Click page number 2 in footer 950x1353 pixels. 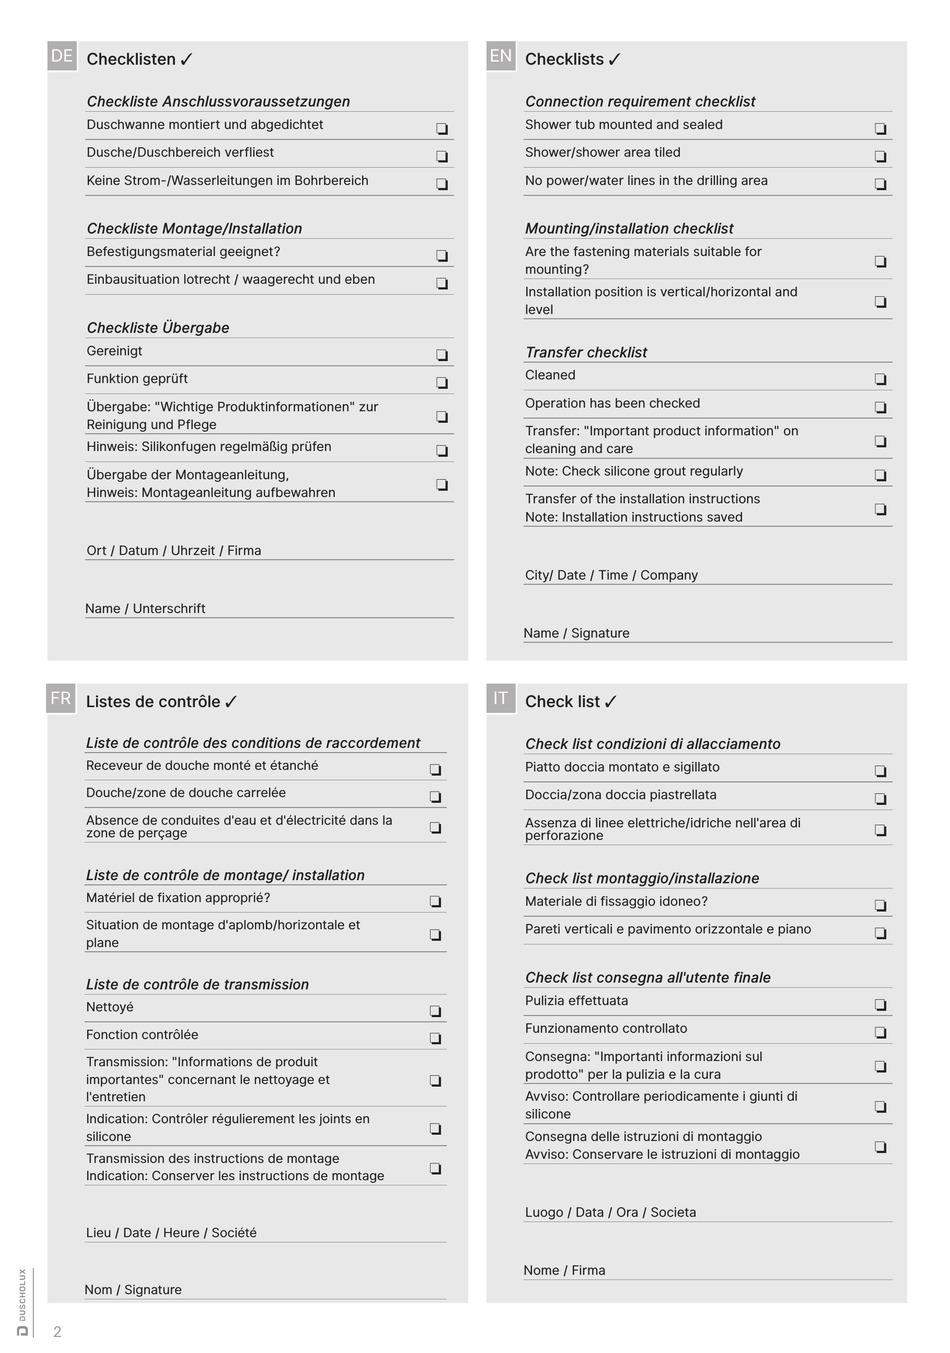click(x=57, y=1332)
